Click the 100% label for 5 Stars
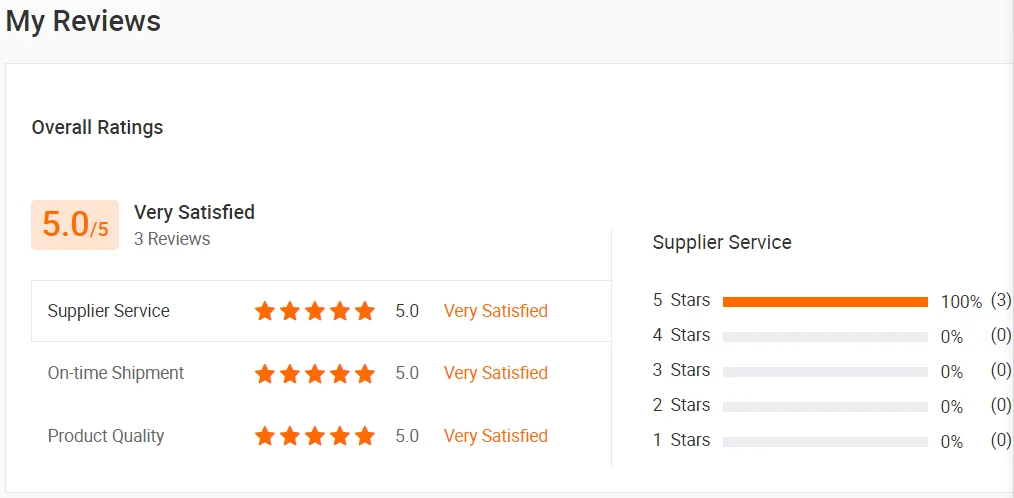 click(961, 302)
